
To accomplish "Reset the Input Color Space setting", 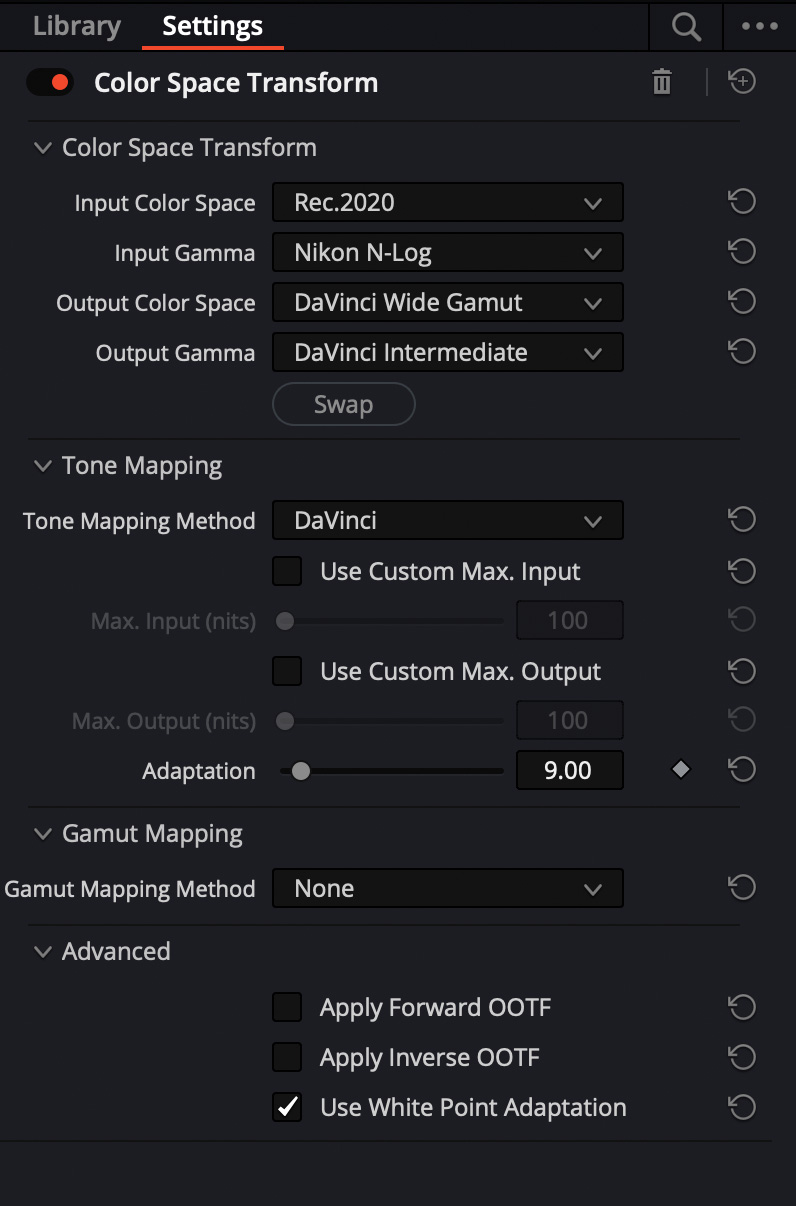I will click(741, 202).
